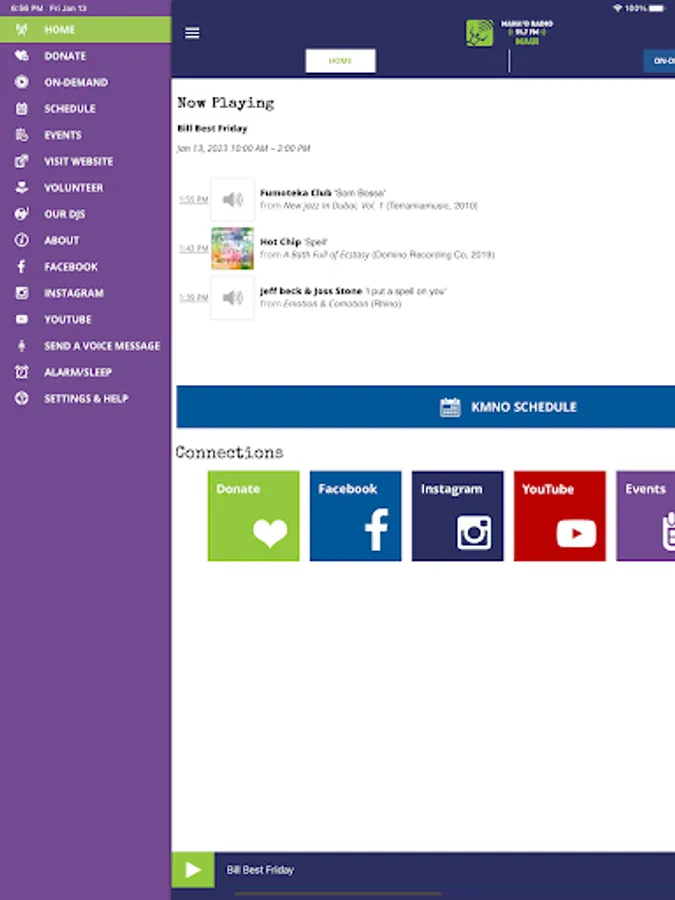Tap the blue Facebook tile
Viewport: 675px width, 900px height.
click(x=355, y=516)
